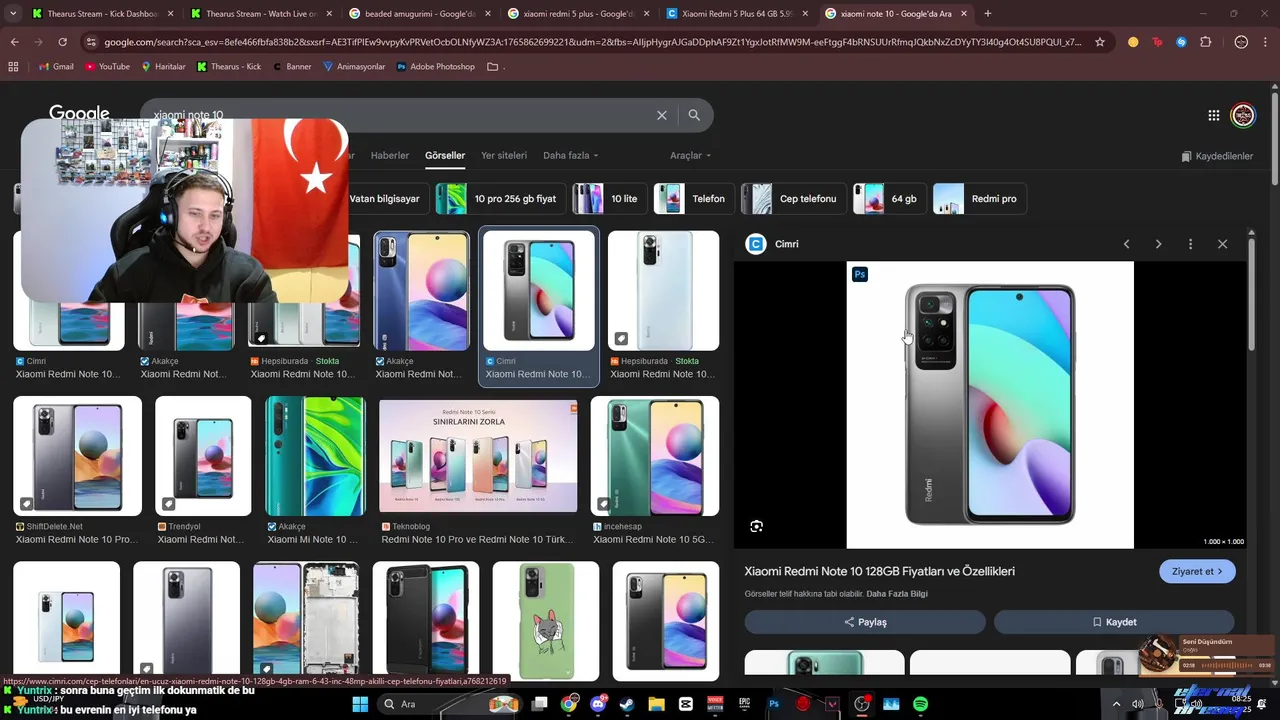Click the Paylaş button
The image size is (1280, 720).
point(865,622)
